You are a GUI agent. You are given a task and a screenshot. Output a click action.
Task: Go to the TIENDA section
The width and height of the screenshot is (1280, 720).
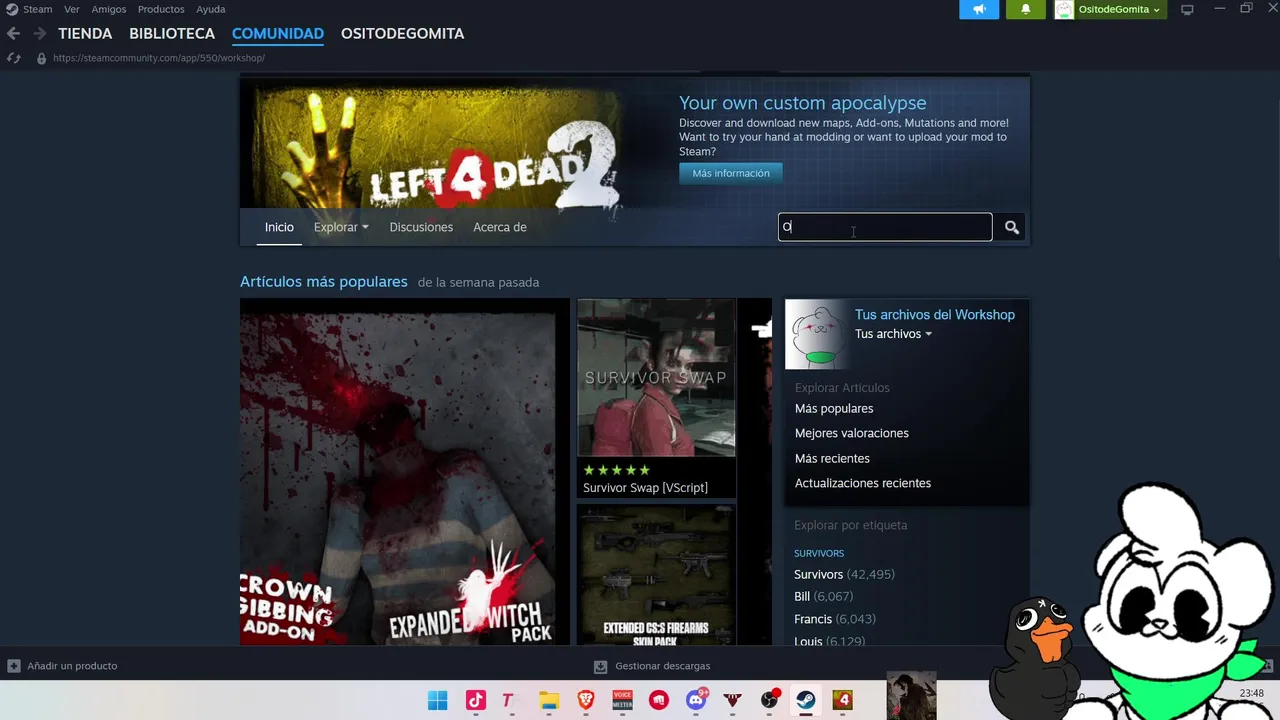[85, 33]
